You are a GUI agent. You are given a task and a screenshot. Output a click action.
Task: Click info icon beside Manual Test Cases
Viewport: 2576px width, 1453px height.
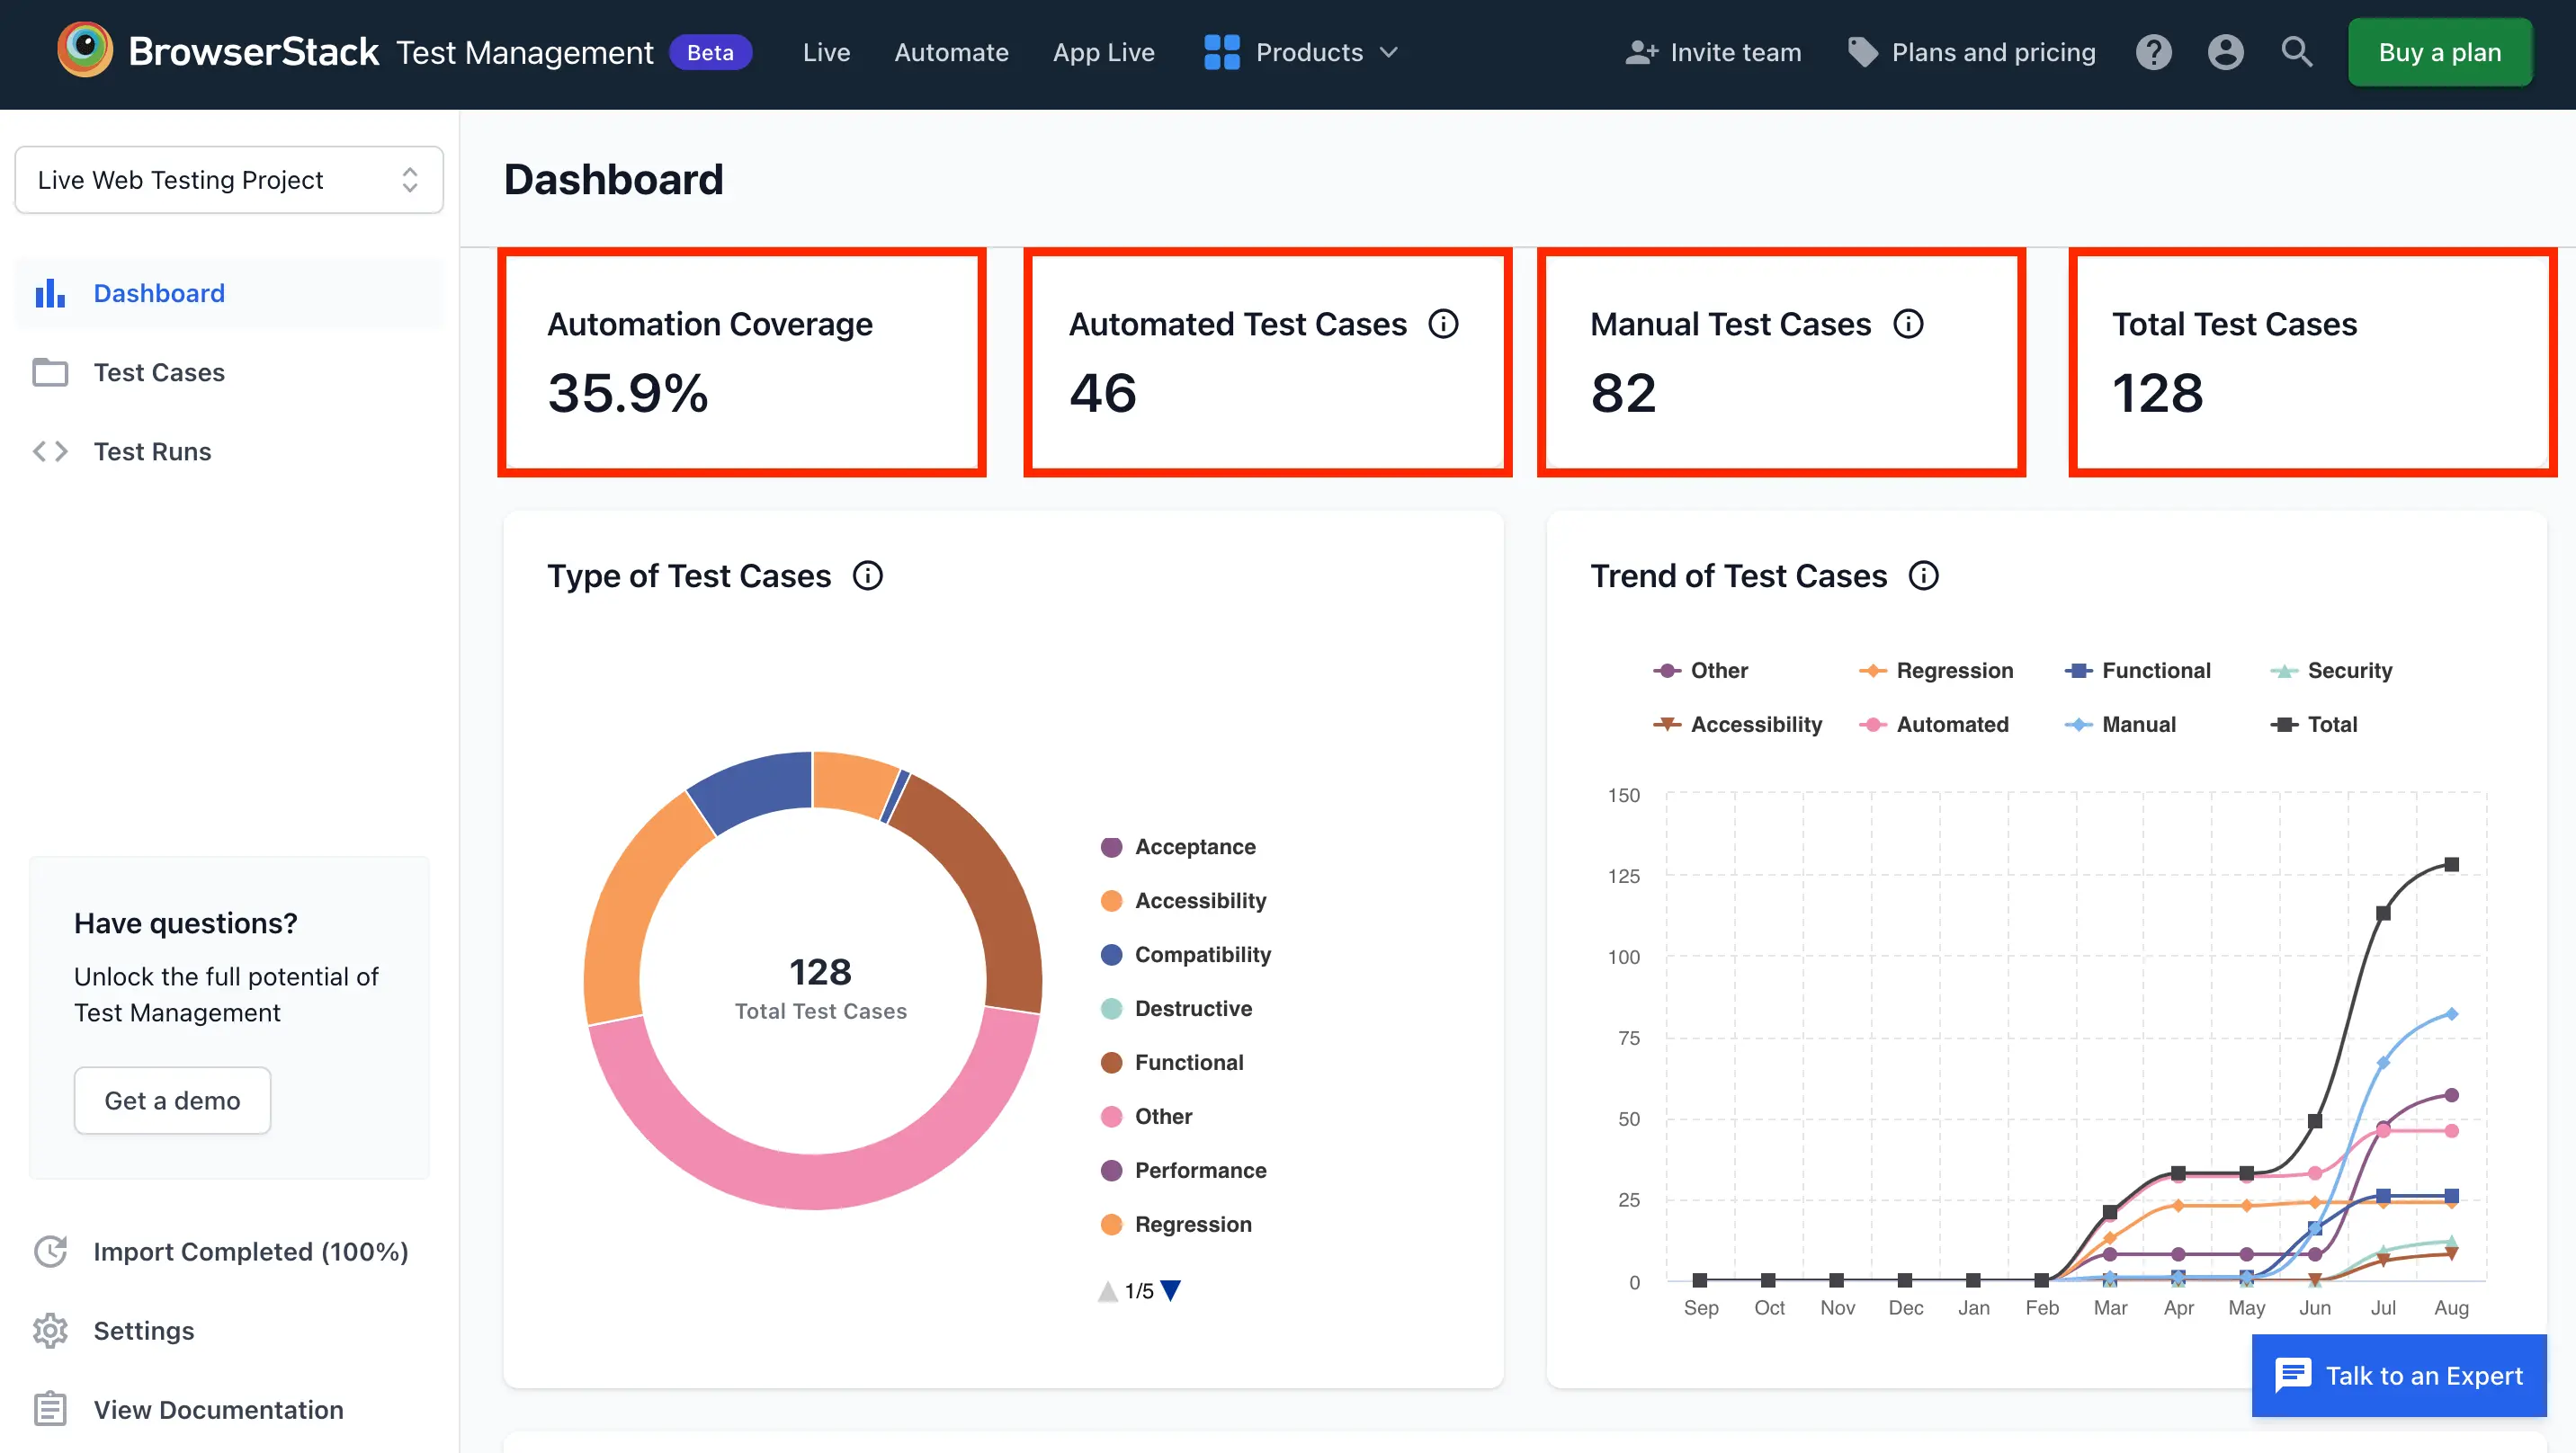pos(1908,324)
